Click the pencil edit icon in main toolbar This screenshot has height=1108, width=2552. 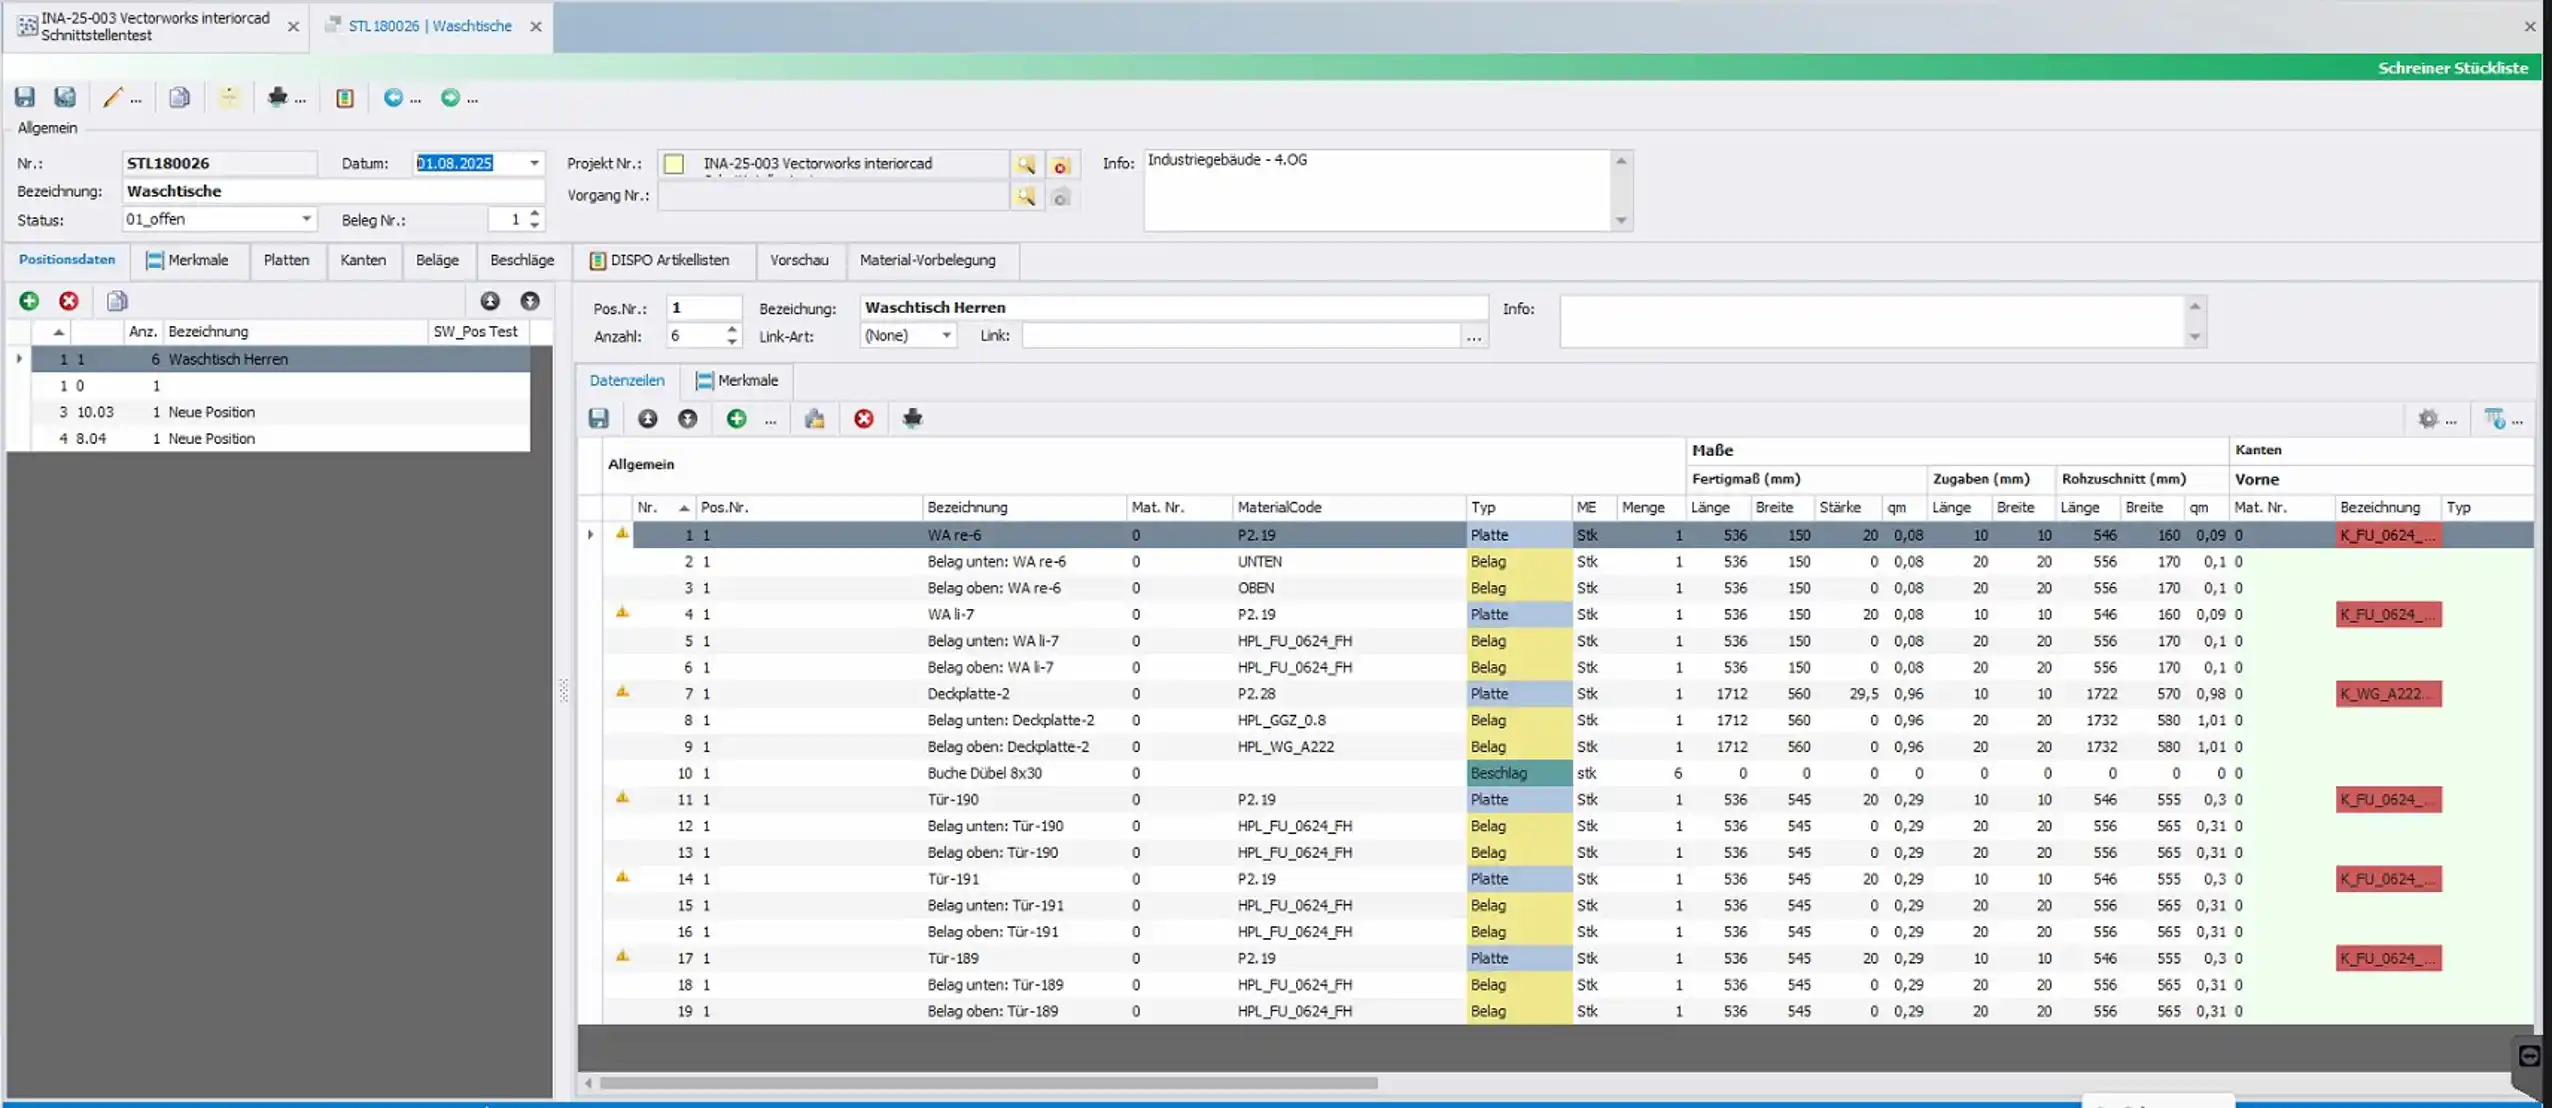coord(112,97)
